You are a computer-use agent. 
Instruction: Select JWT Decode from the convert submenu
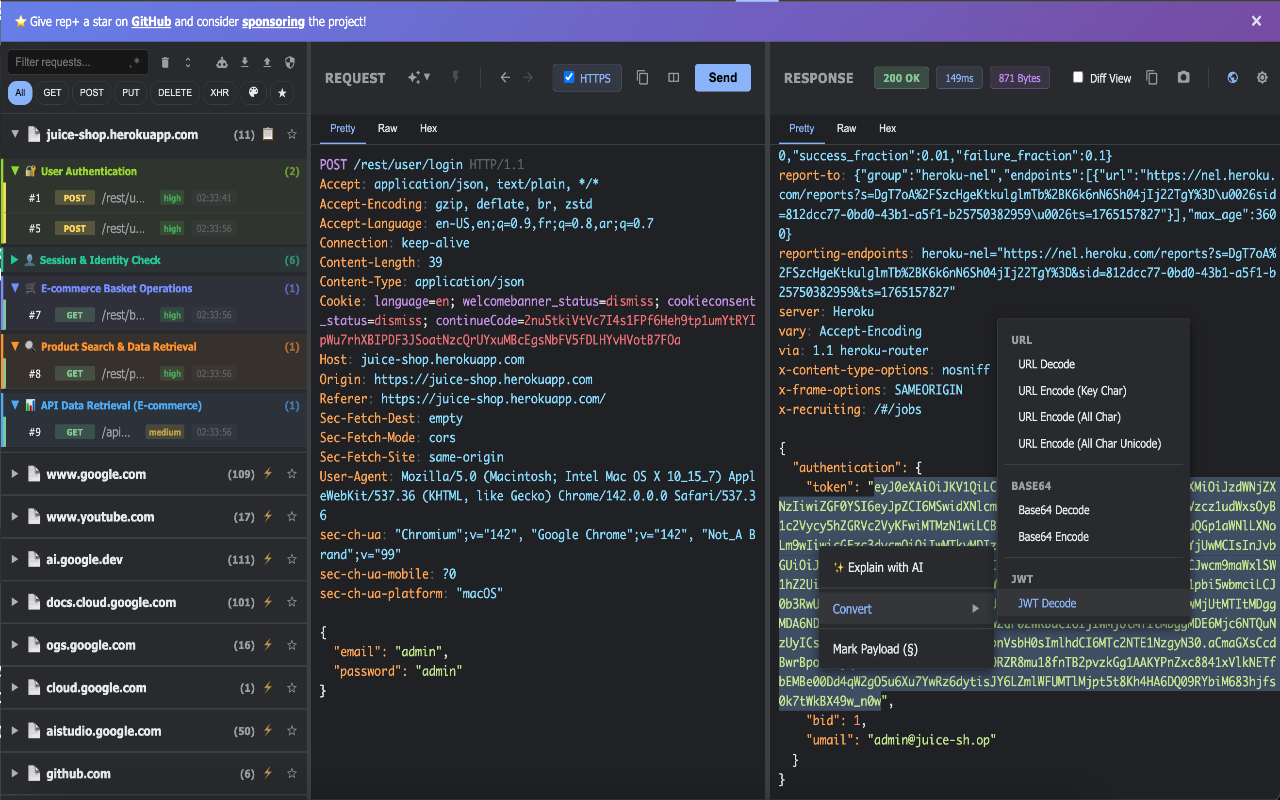[x=1047, y=603]
